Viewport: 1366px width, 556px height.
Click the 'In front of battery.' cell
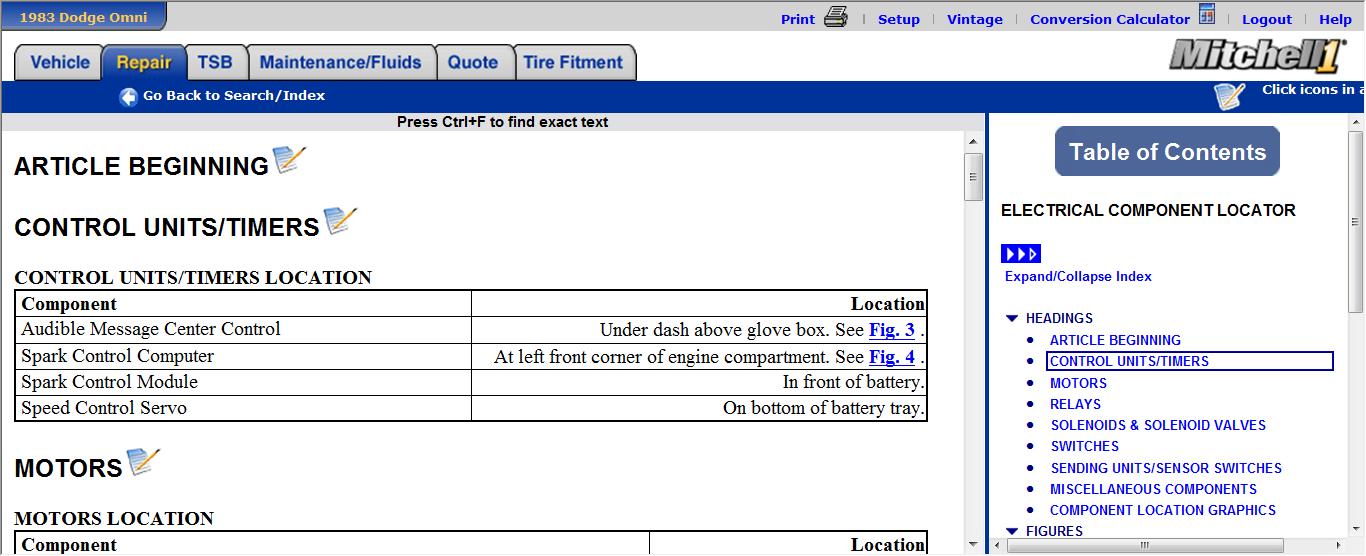tap(699, 383)
